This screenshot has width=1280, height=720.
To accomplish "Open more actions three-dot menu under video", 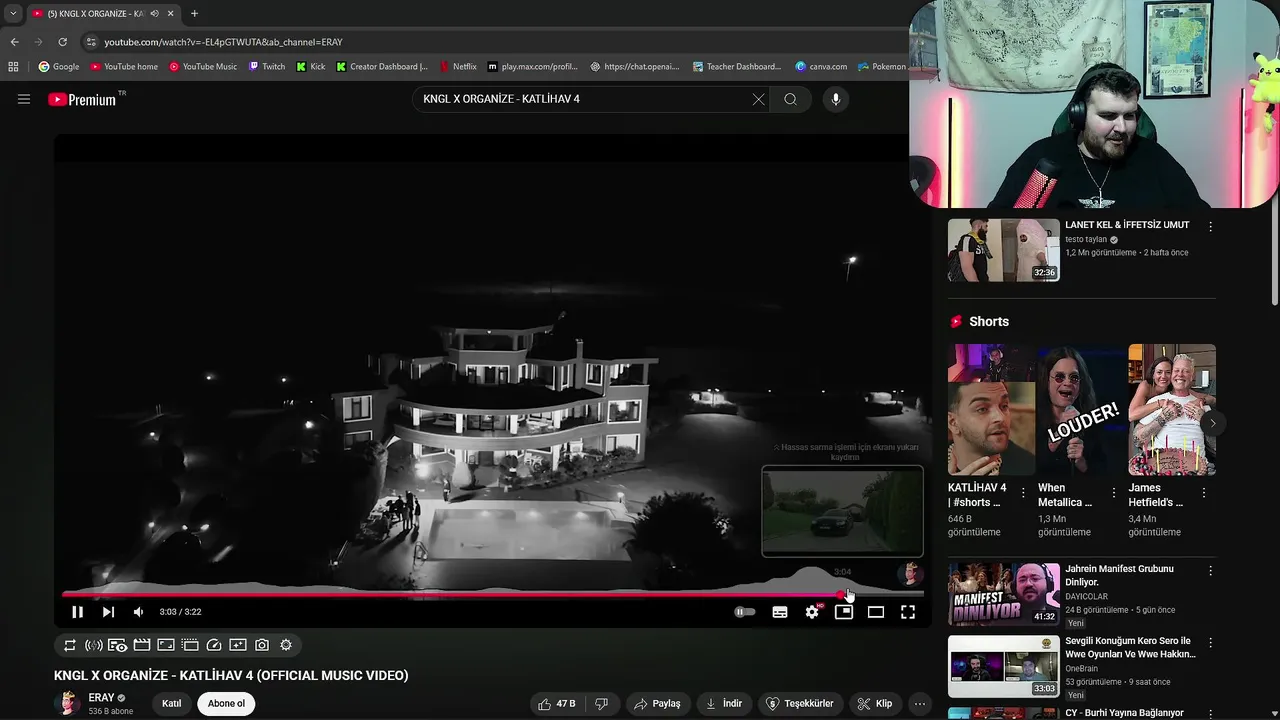I will [x=920, y=704].
